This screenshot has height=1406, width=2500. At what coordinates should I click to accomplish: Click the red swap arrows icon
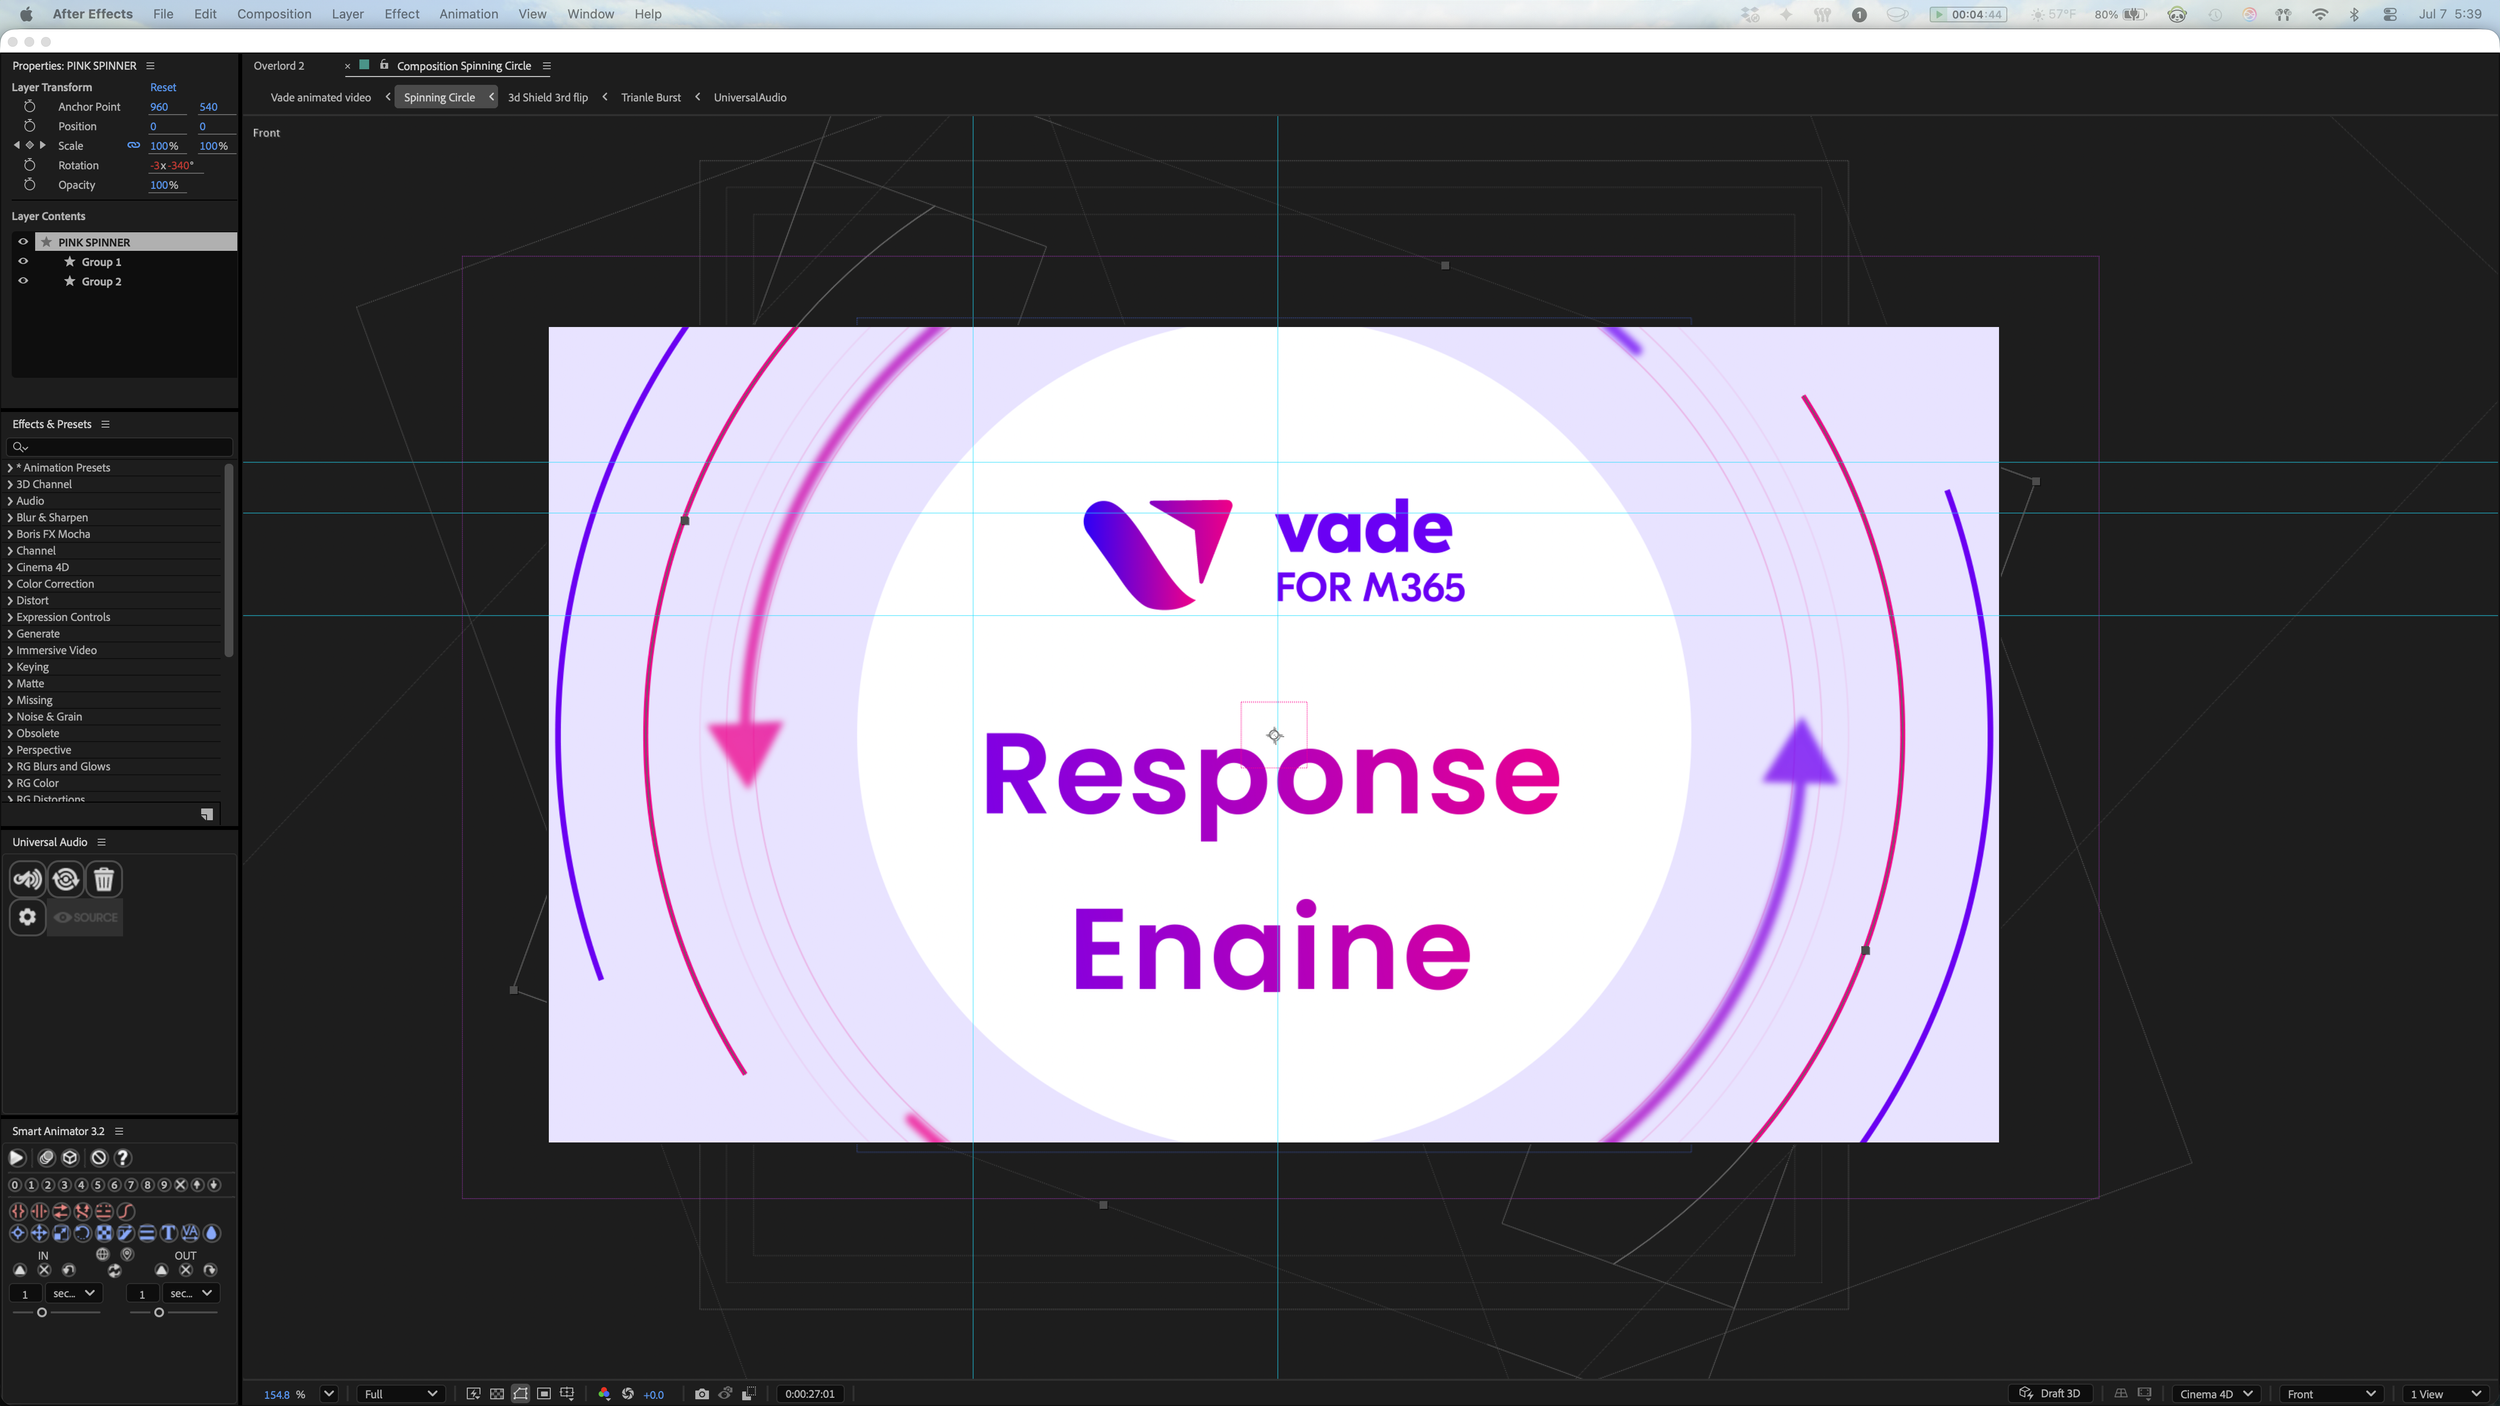click(x=61, y=1211)
